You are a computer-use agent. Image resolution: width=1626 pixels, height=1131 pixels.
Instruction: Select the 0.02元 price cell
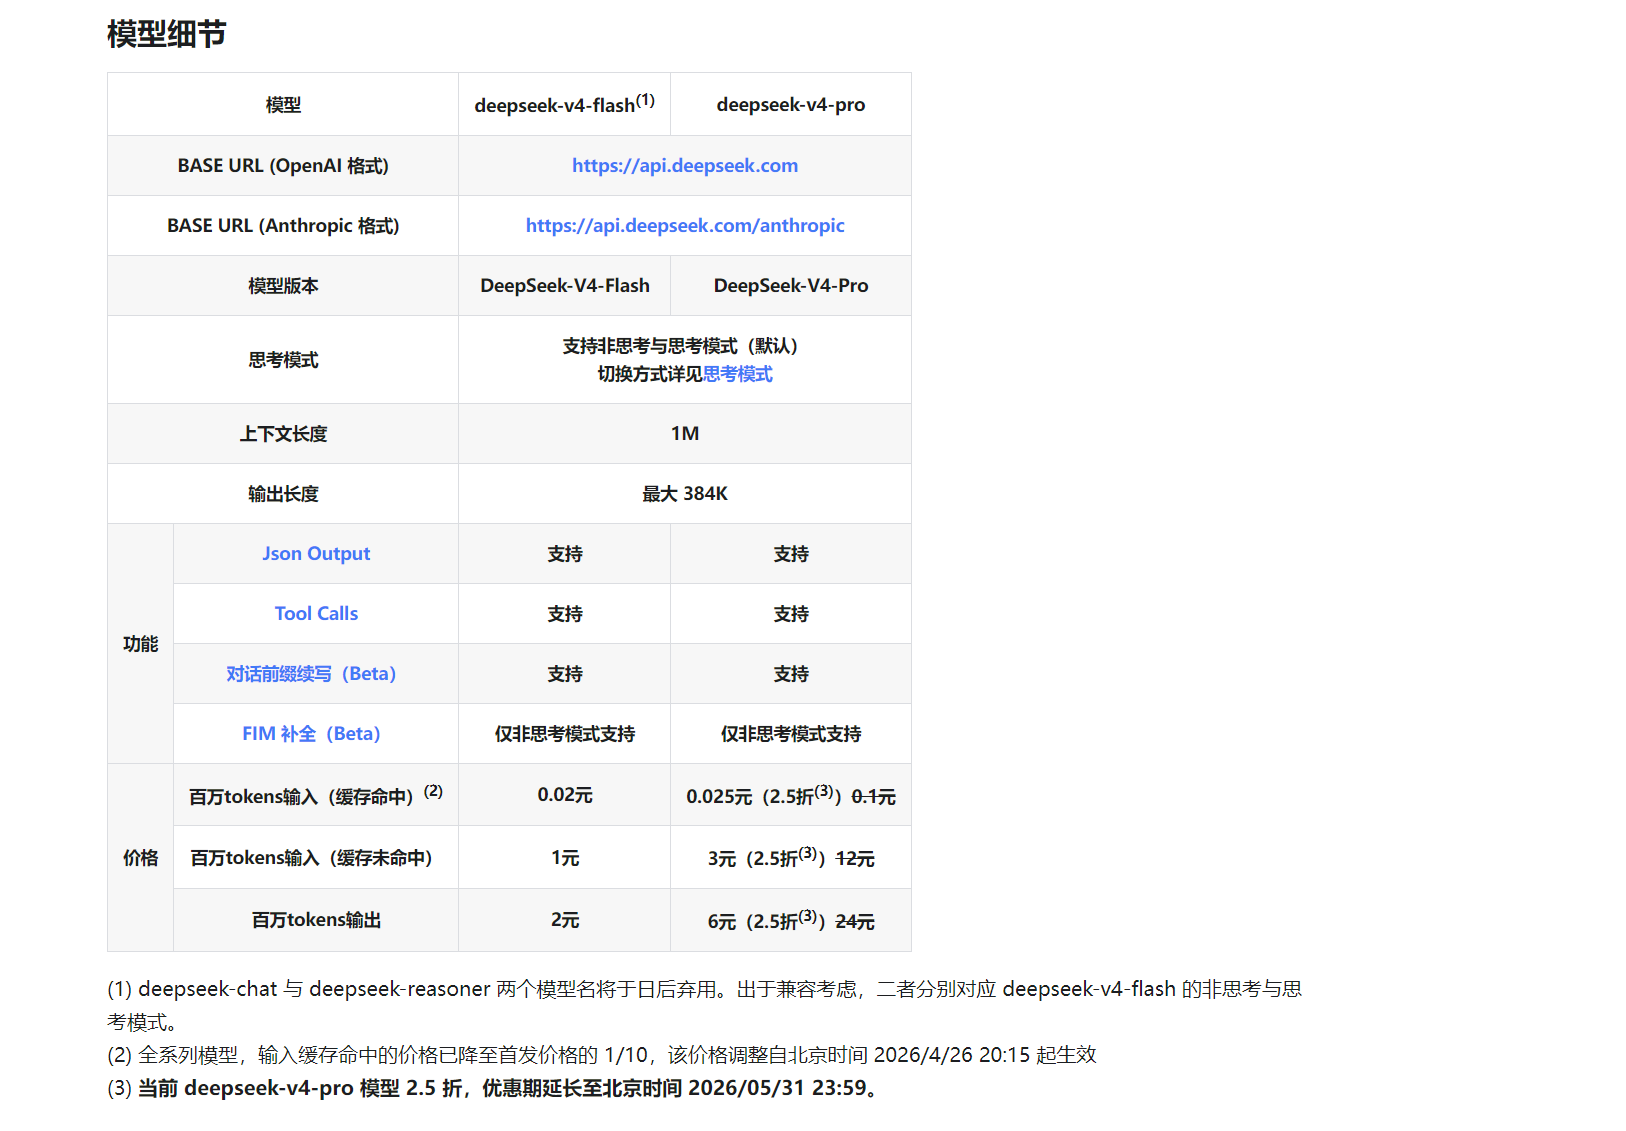(565, 795)
